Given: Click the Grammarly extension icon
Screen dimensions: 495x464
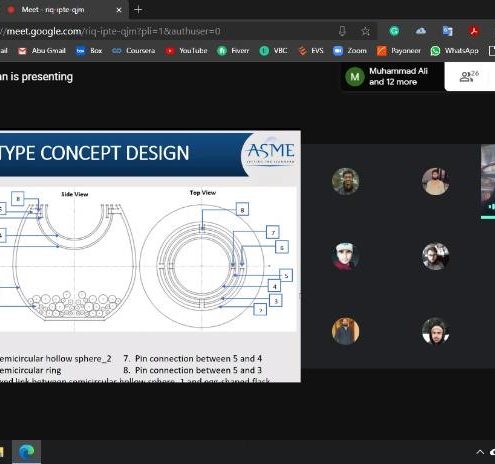Looking at the screenshot, I should (x=394, y=31).
